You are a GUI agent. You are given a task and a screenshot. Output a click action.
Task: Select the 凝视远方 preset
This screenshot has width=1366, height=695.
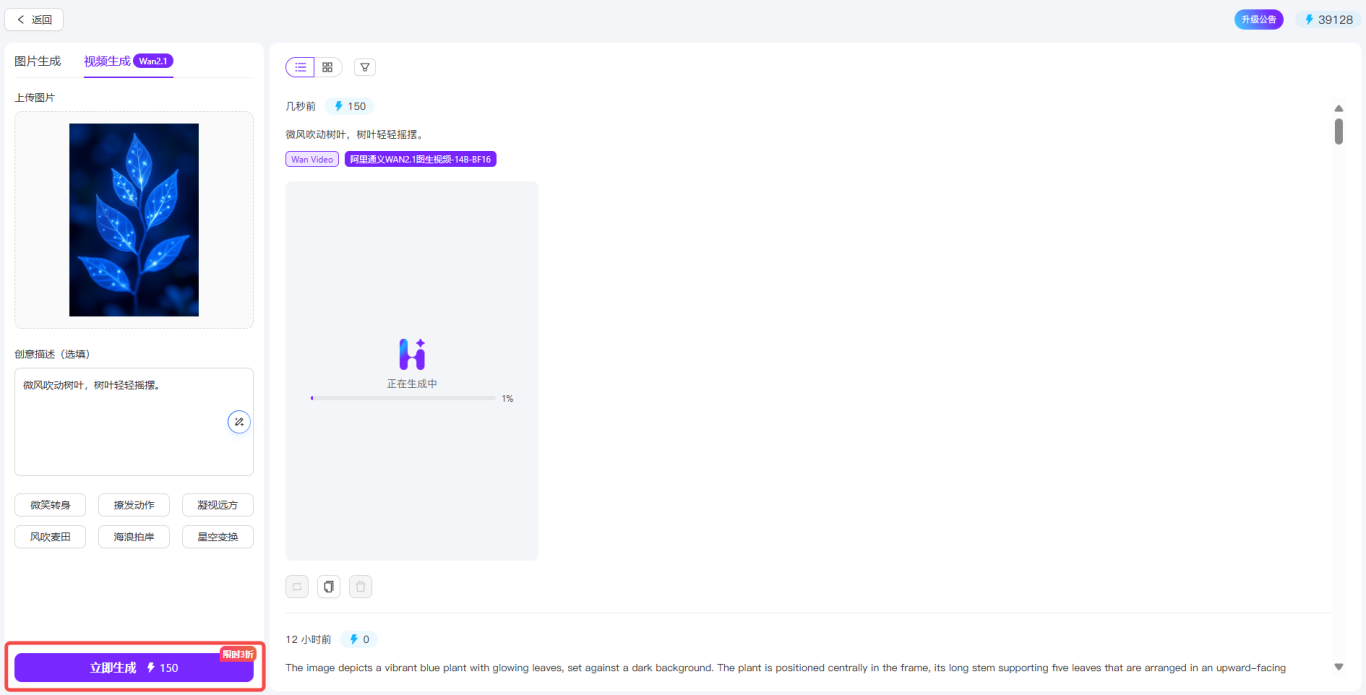click(x=218, y=505)
